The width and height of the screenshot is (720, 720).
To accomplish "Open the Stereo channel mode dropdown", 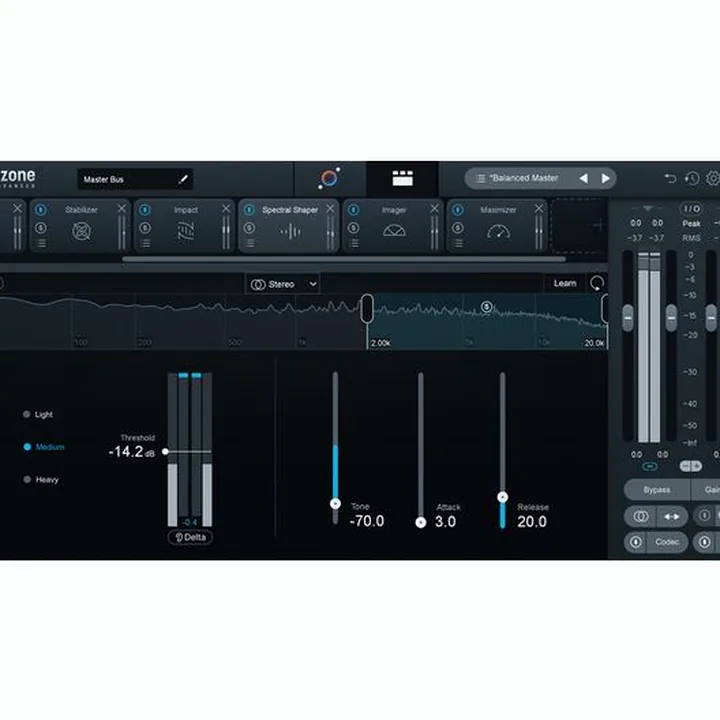I will [283, 284].
